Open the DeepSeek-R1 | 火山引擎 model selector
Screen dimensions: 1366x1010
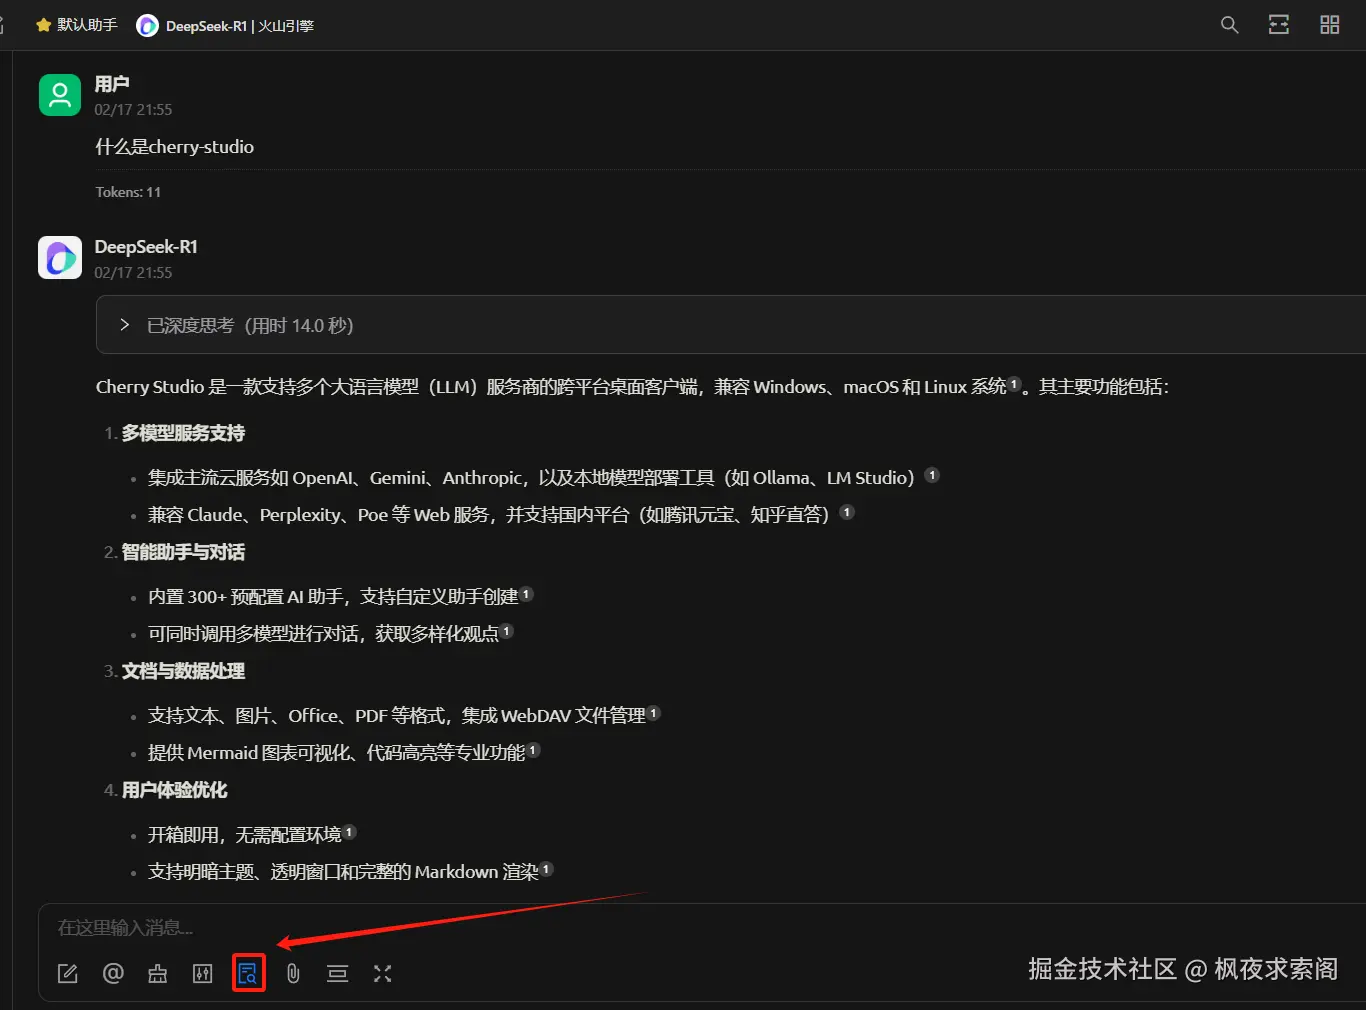[x=226, y=26]
